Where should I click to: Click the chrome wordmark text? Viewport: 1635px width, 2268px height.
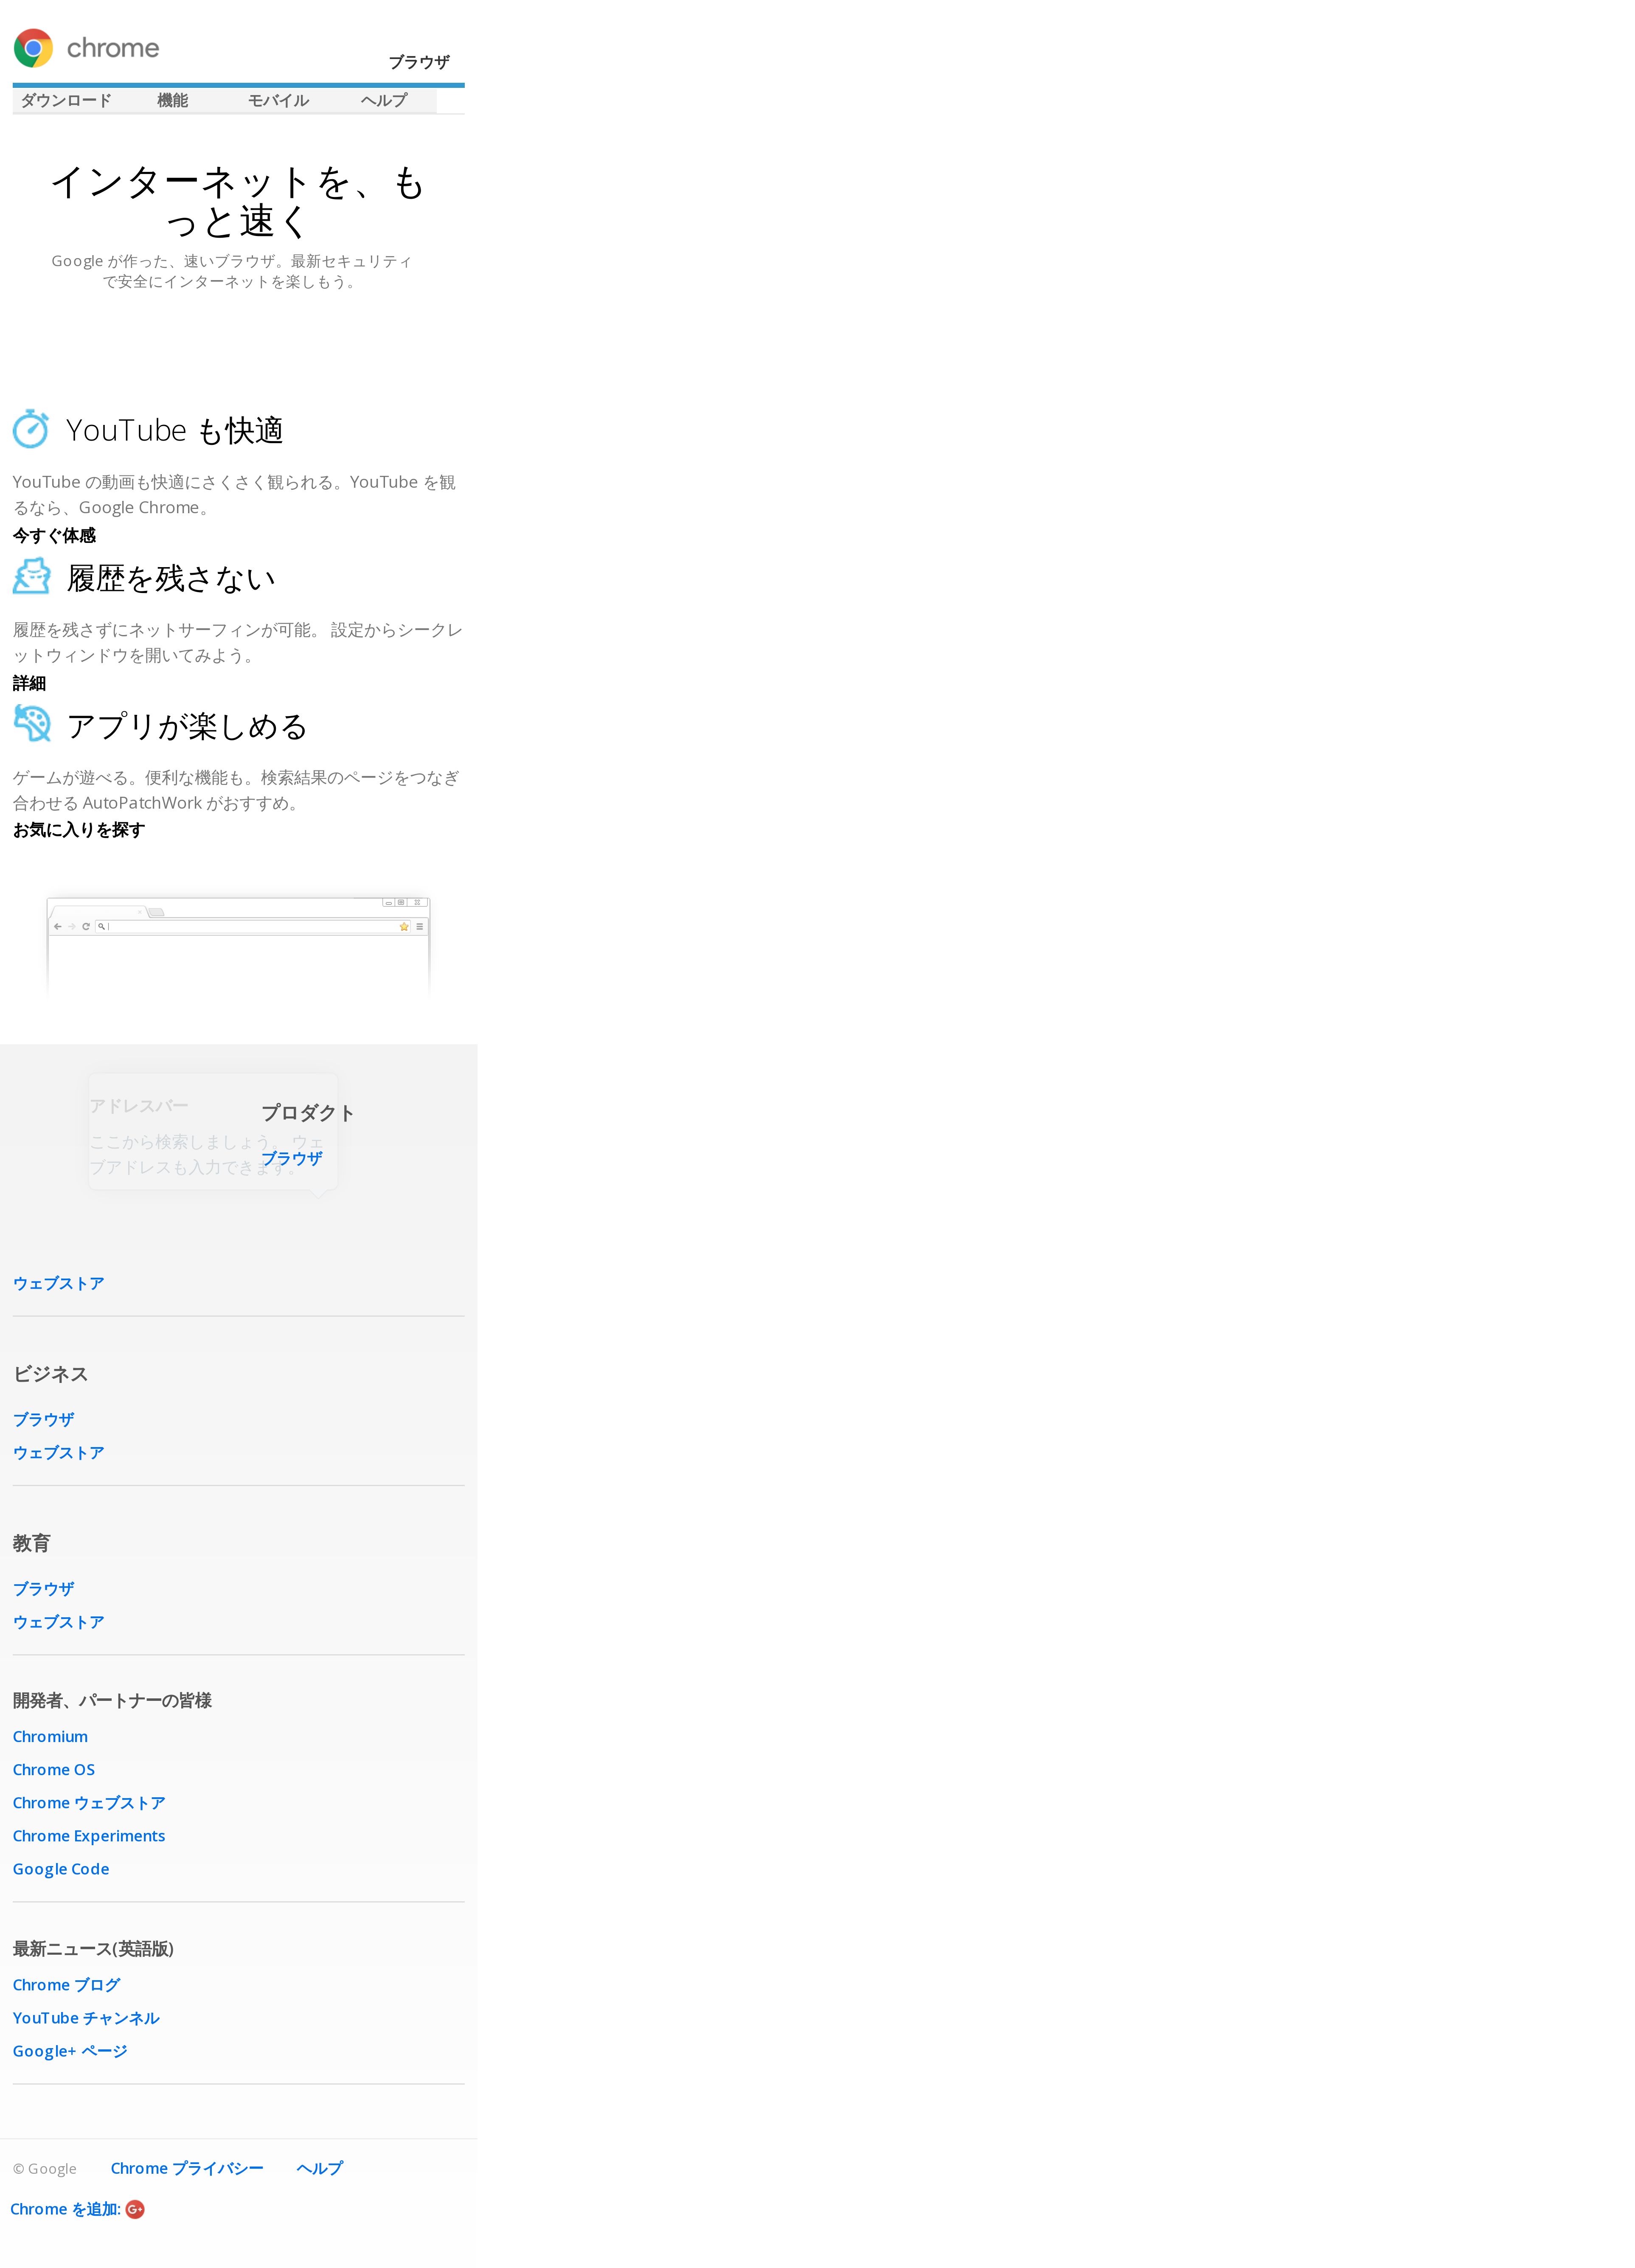tap(113, 48)
